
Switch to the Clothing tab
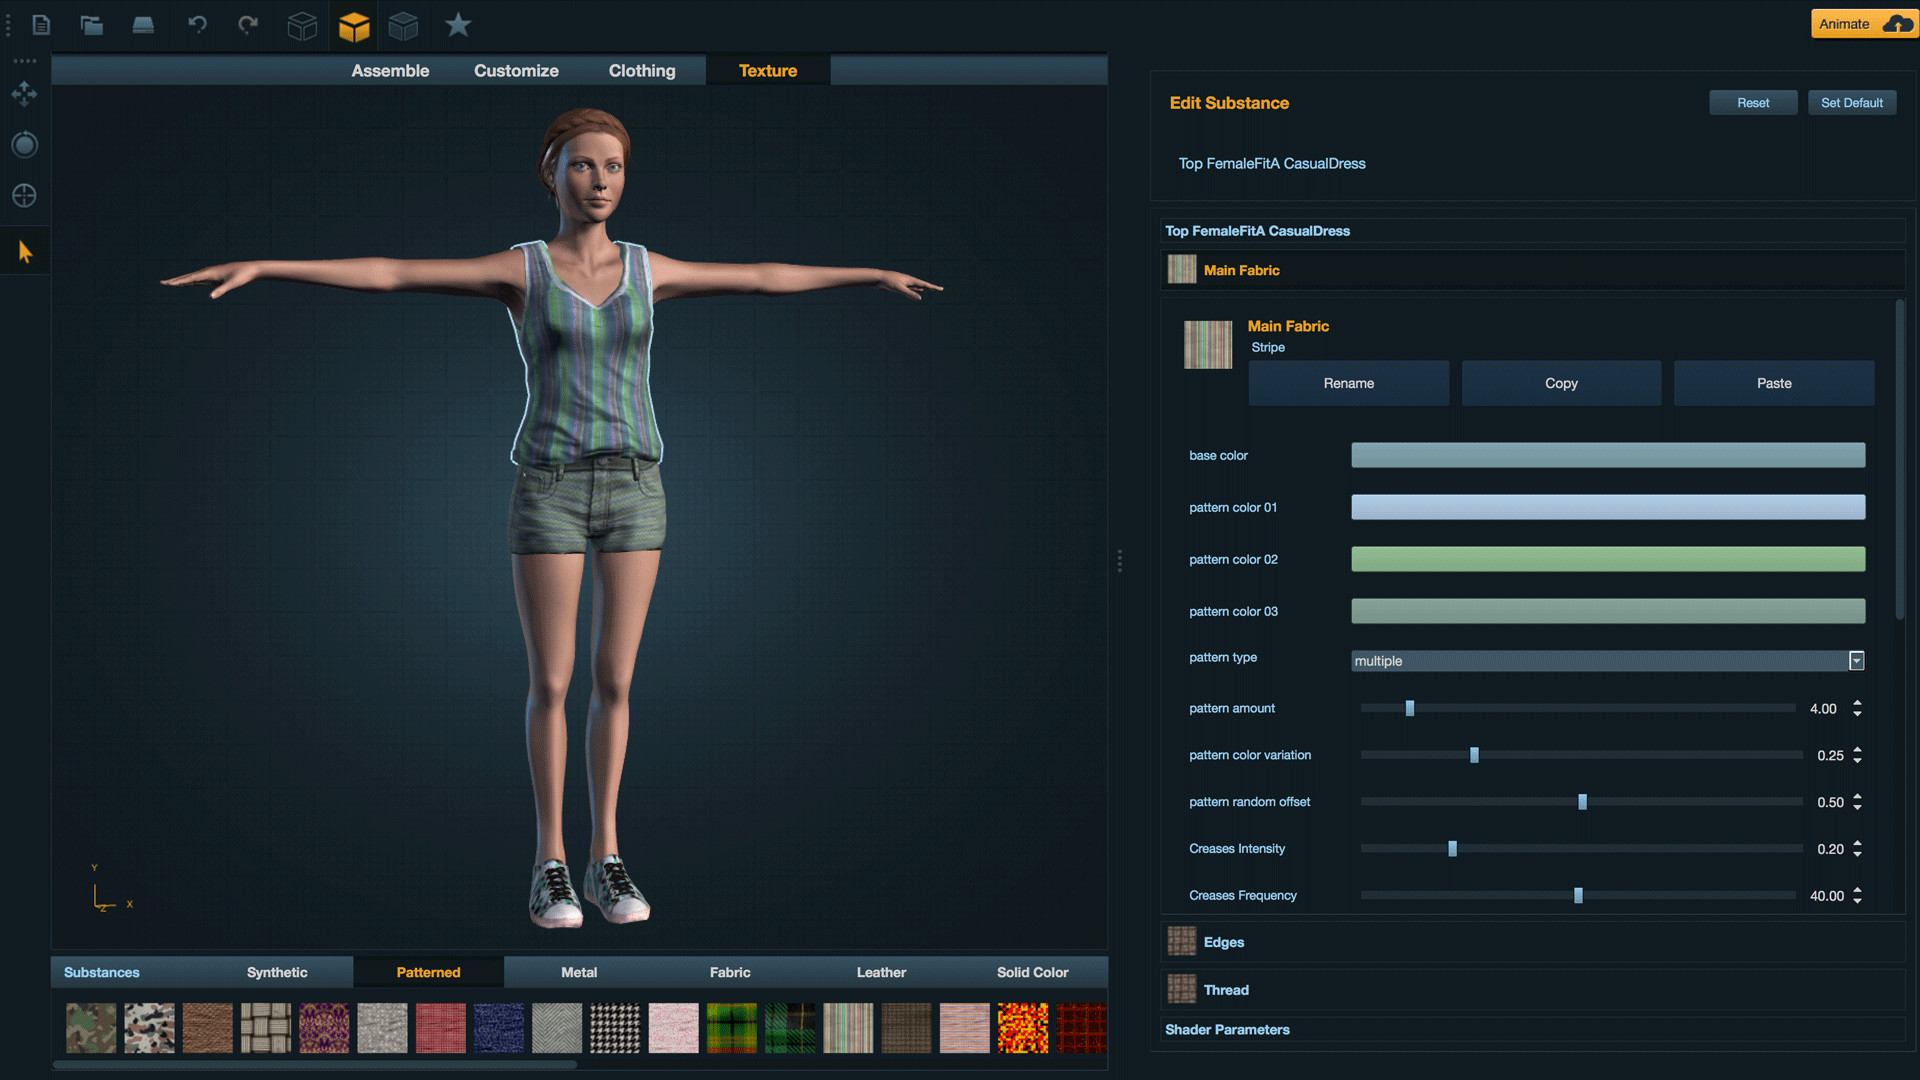641,70
